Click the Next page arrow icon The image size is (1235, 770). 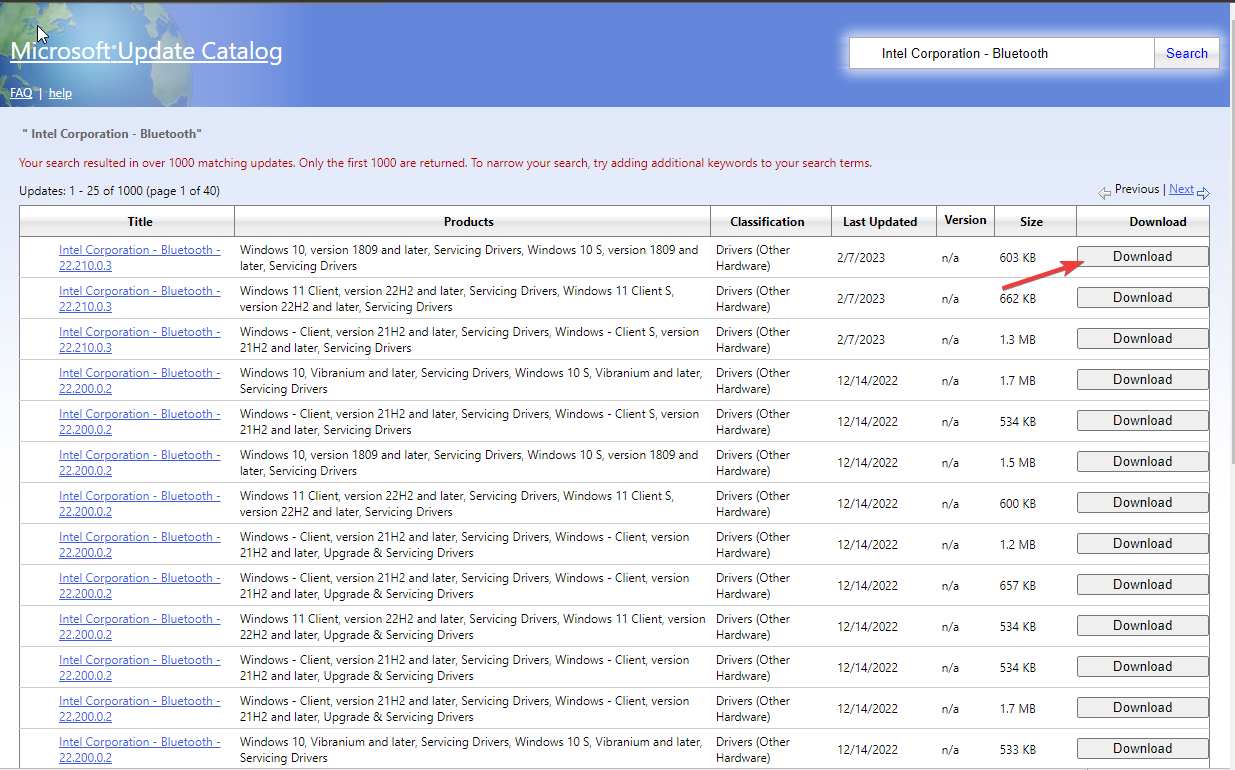pyautogui.click(x=1203, y=193)
